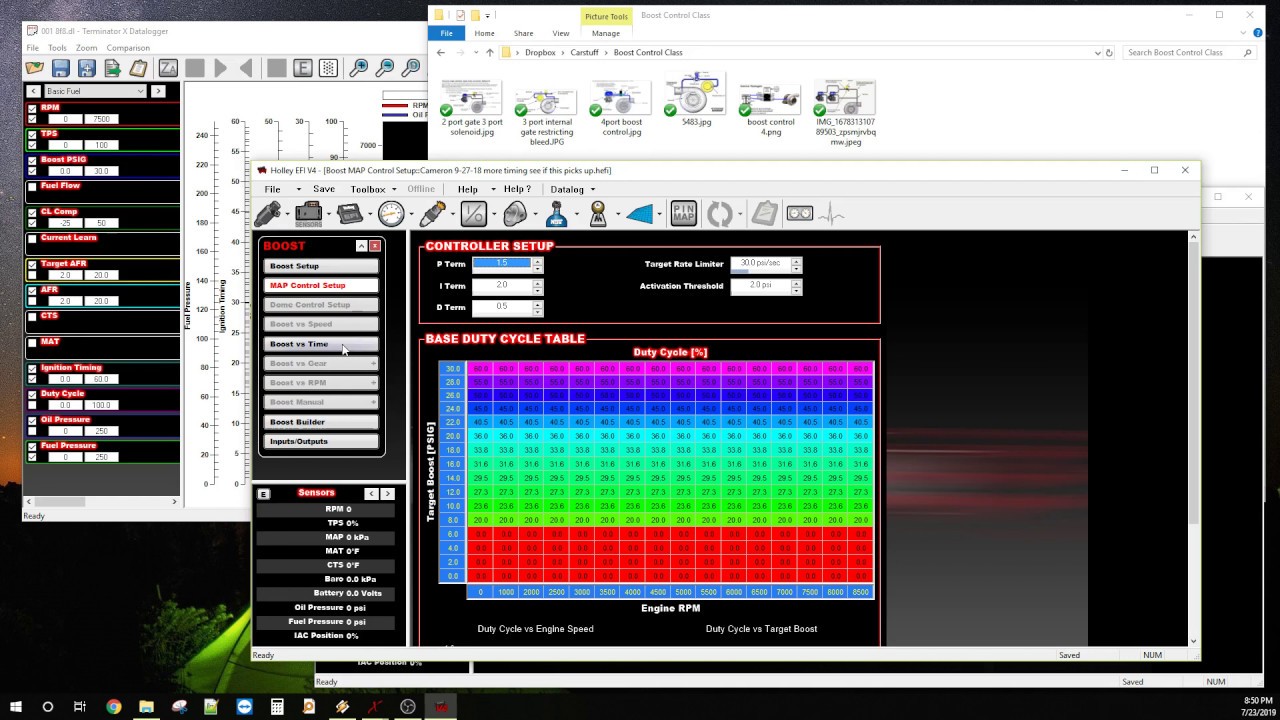Toggle the RPM channel checkbox
Image resolution: width=1280 pixels, height=720 pixels.
32,109
